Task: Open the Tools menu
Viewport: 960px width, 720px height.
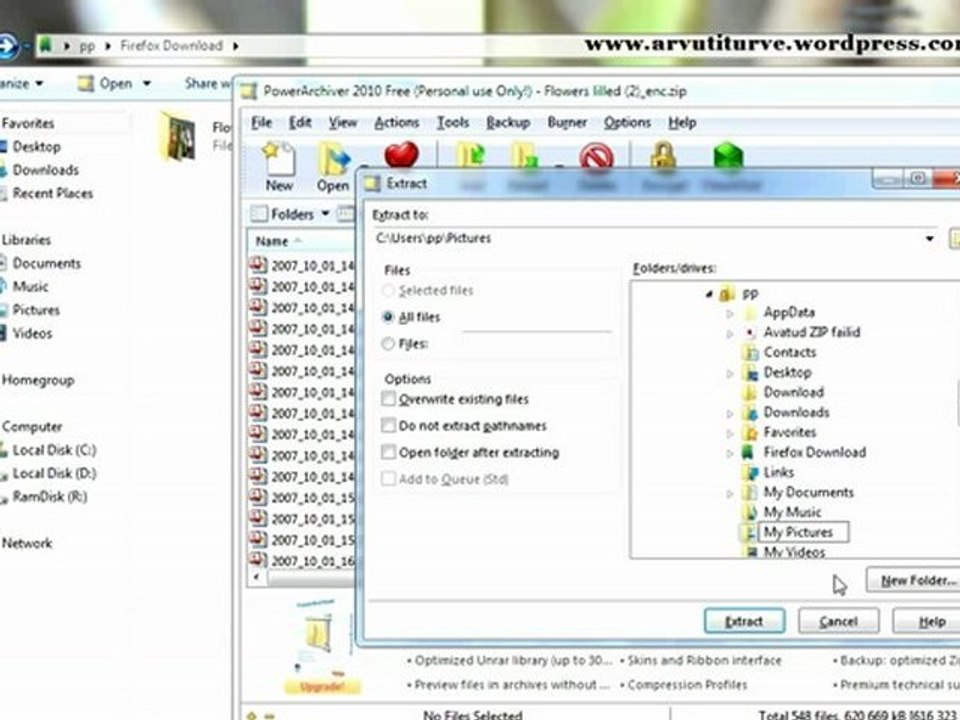Action: click(x=452, y=122)
